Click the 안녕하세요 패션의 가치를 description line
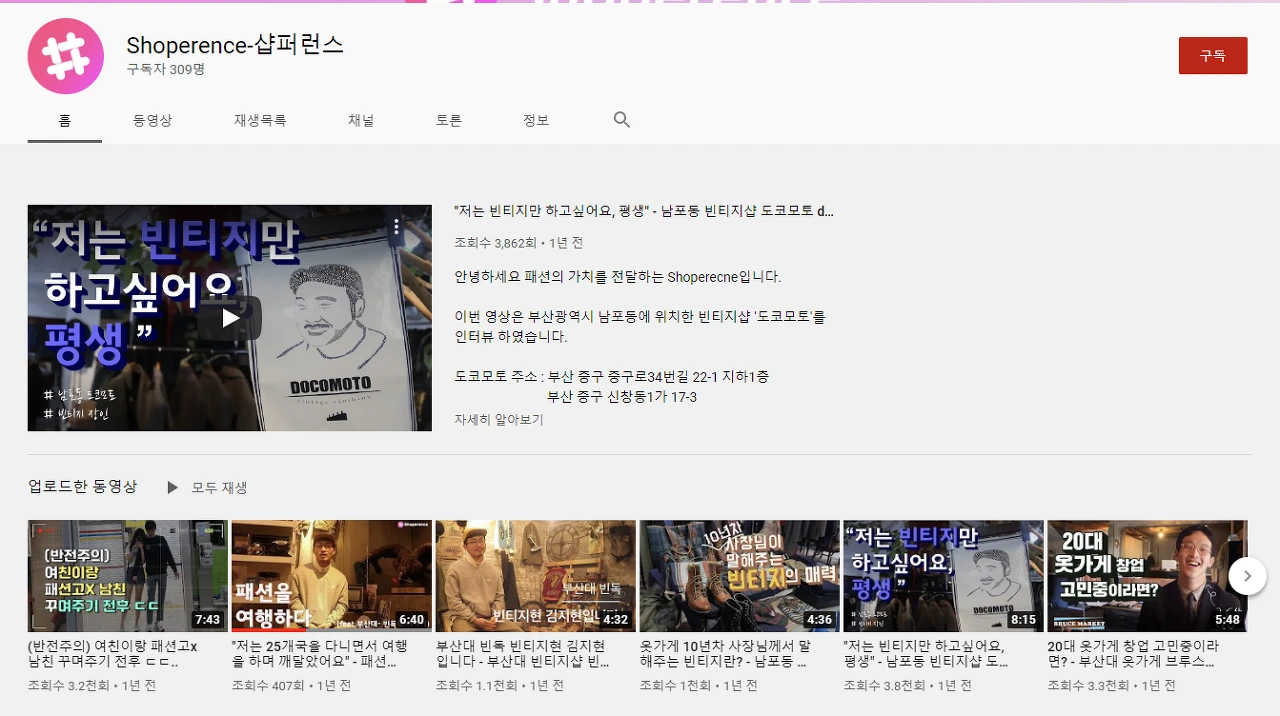 pos(618,277)
